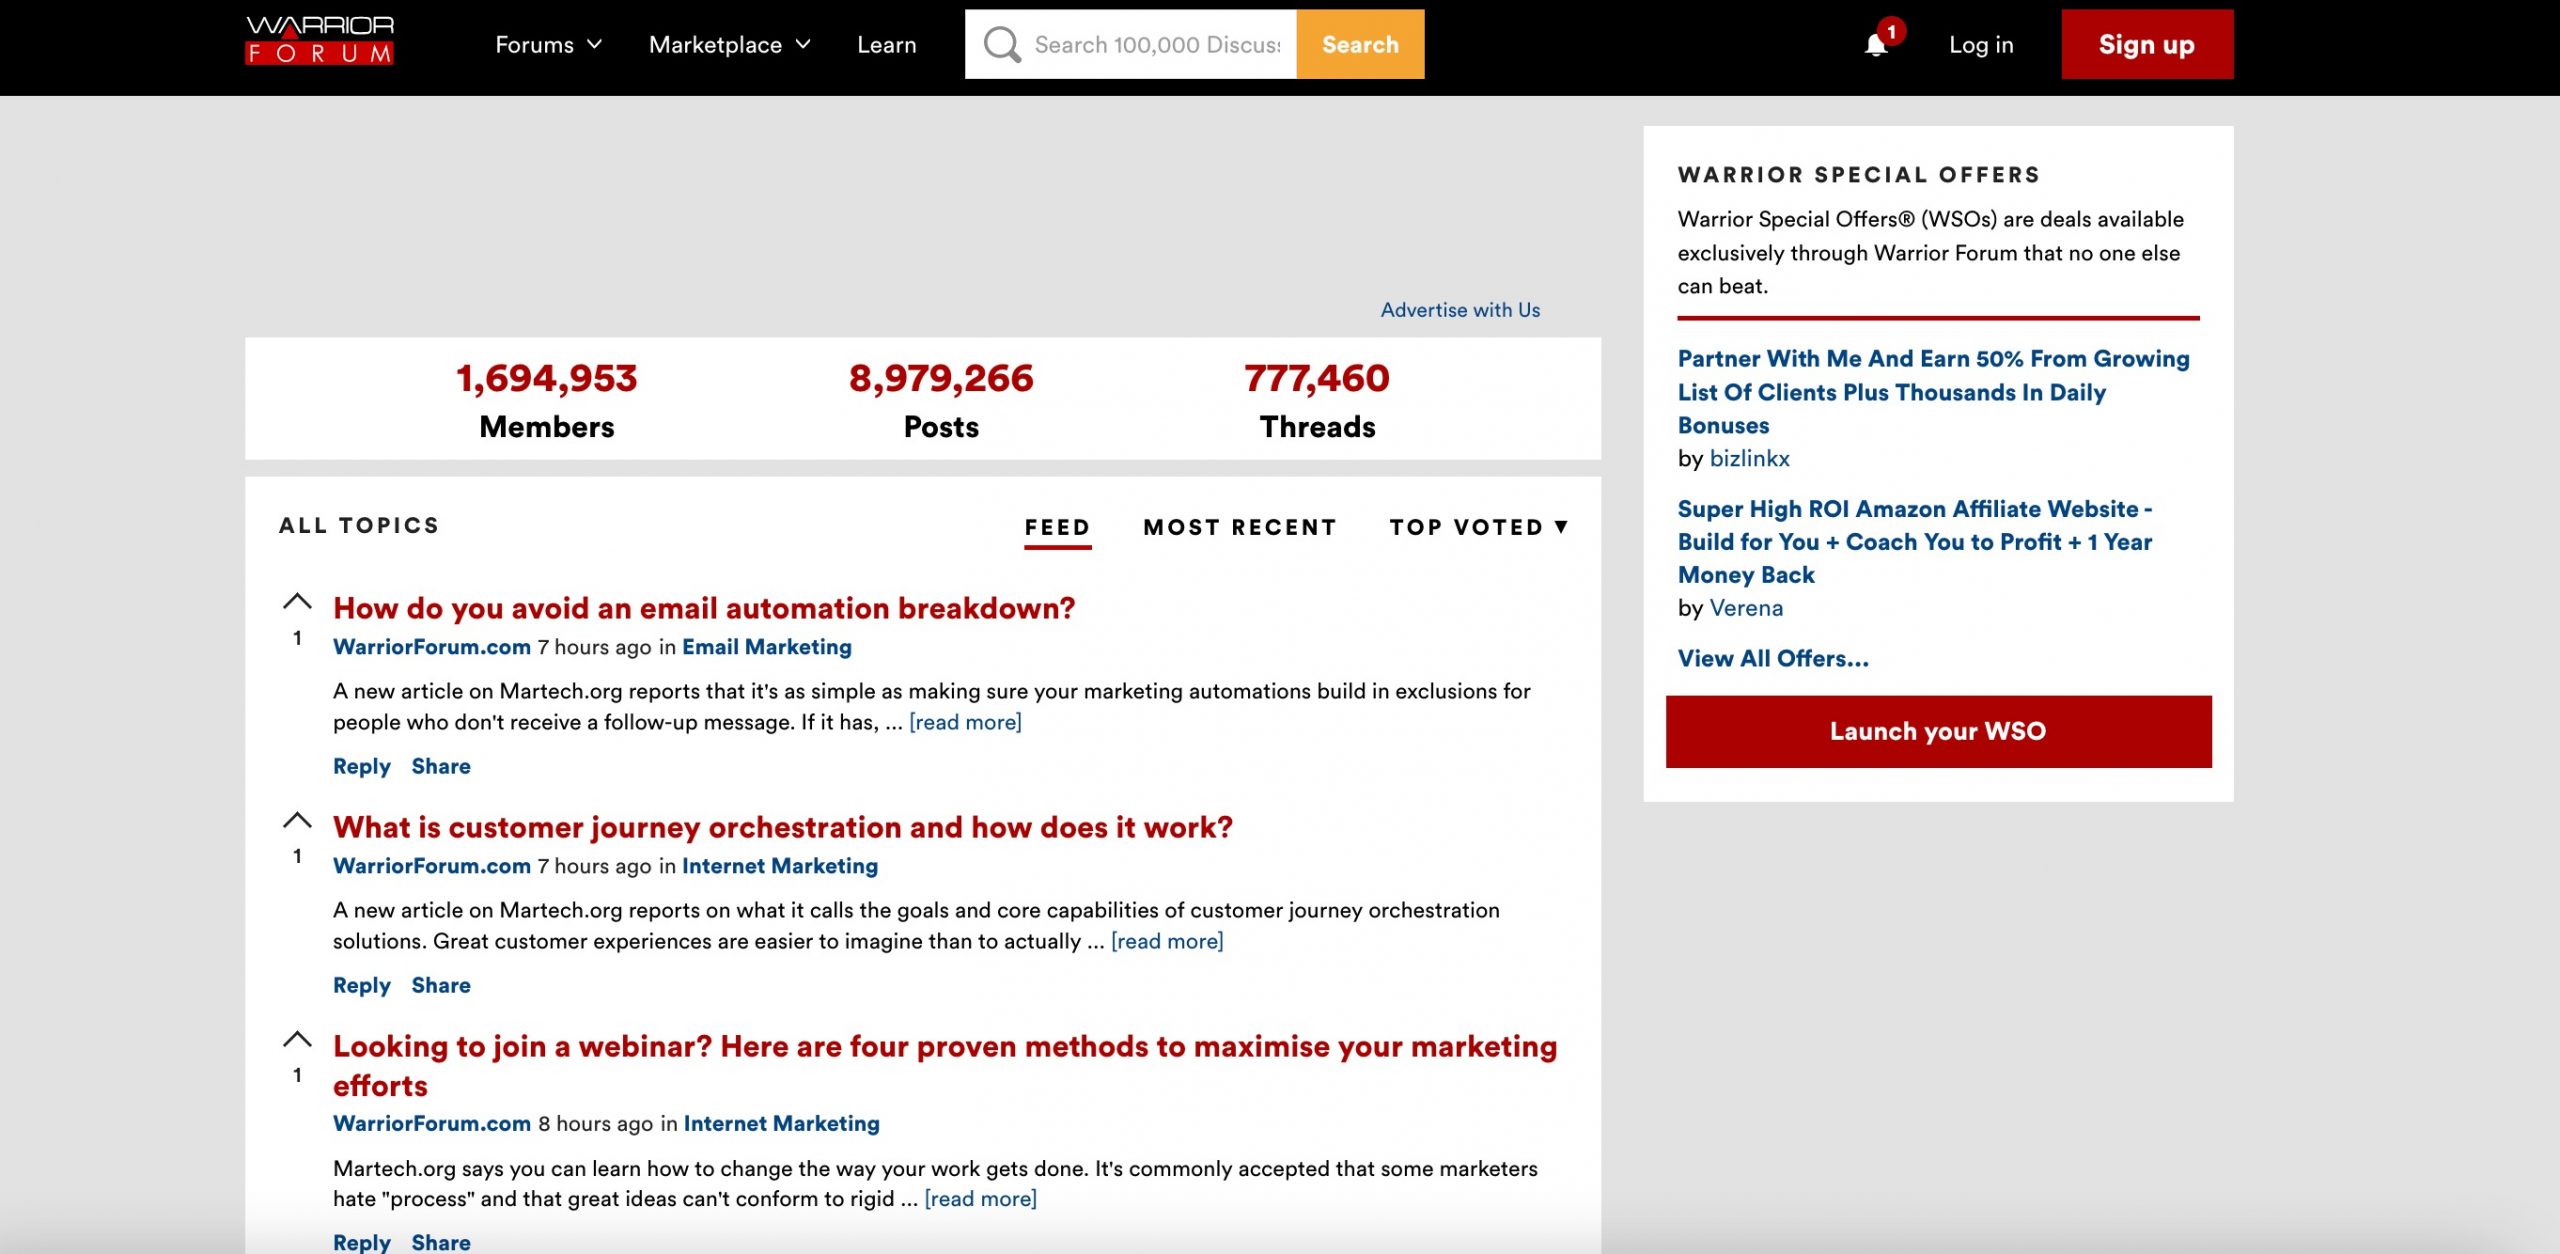Open the bizlinkx author profile
Viewport: 2560px width, 1254px height.
click(1750, 458)
